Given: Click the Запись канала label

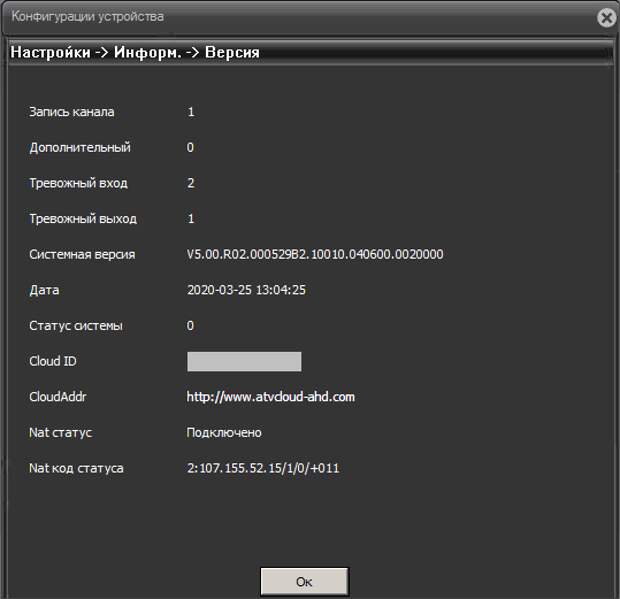Looking at the screenshot, I should (x=72, y=112).
